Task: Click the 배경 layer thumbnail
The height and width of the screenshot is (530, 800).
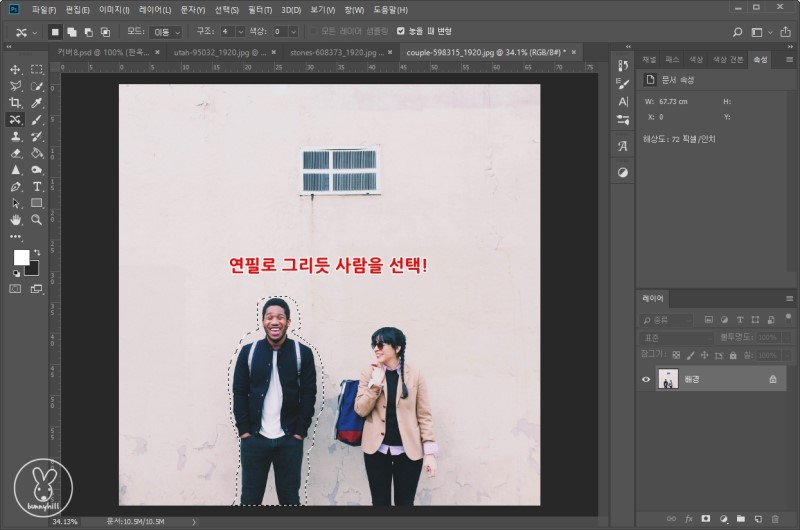Action: tap(666, 379)
